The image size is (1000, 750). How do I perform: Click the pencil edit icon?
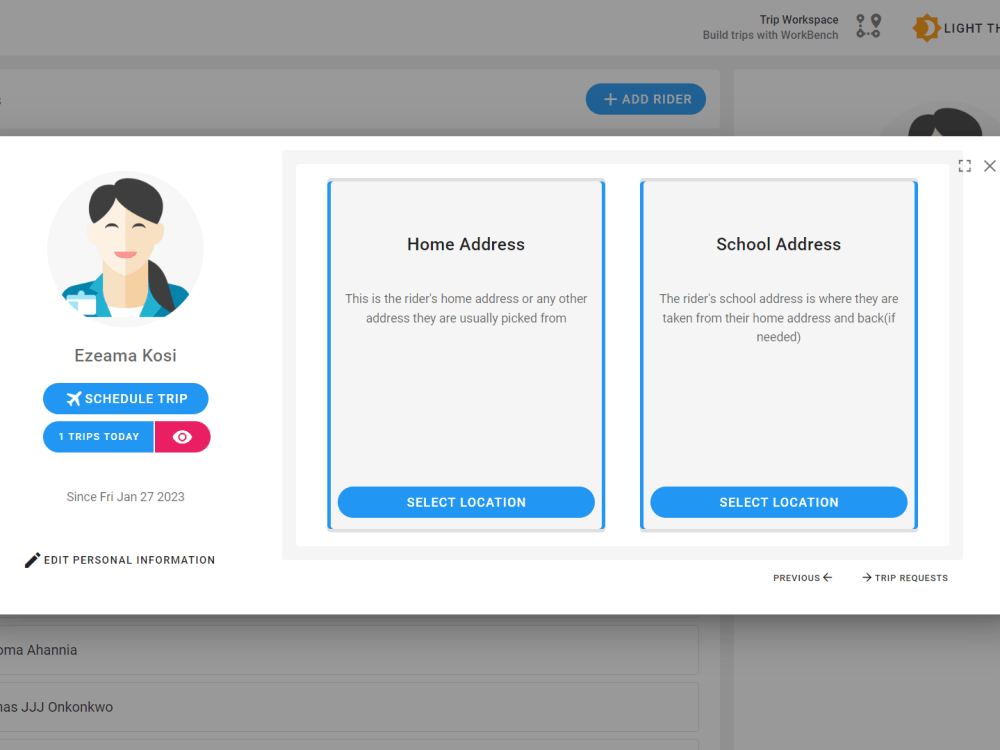(33, 560)
